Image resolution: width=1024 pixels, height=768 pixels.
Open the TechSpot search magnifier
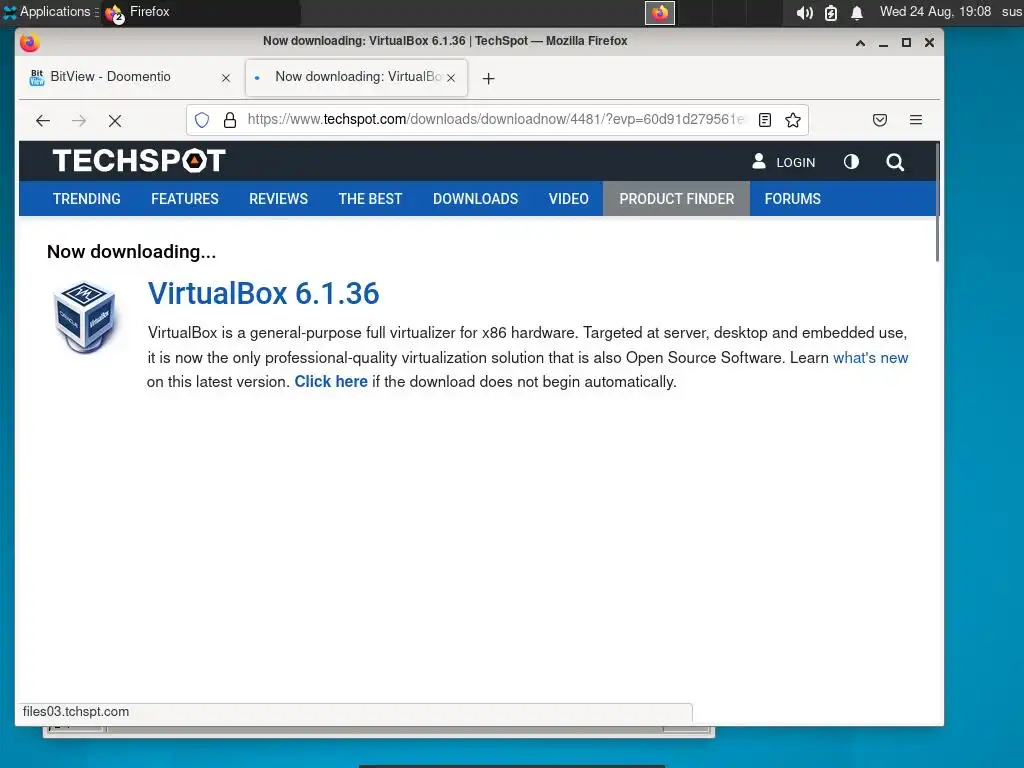pos(895,162)
